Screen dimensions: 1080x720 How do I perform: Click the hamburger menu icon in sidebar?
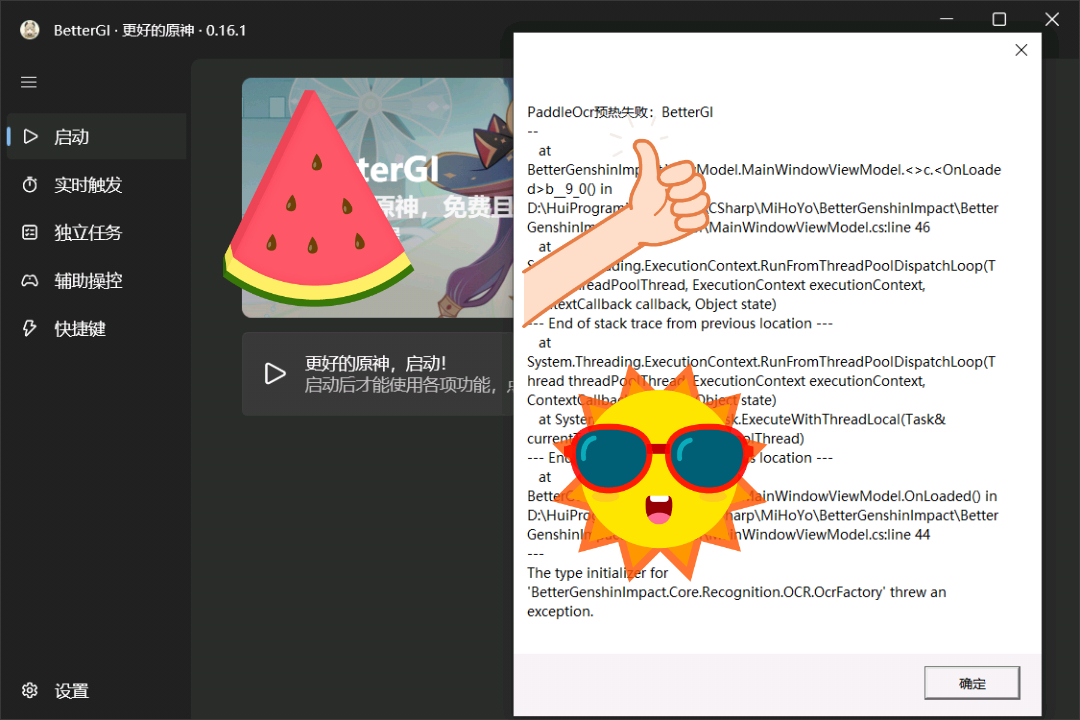(29, 82)
